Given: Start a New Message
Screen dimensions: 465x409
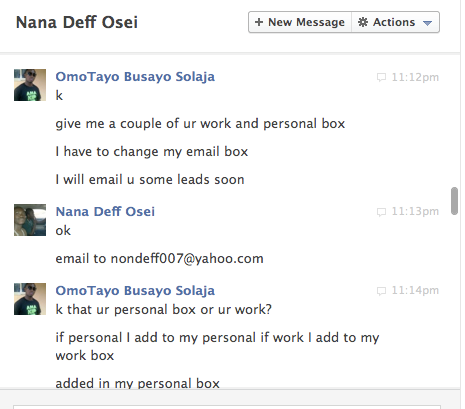Looking at the screenshot, I should coord(300,22).
